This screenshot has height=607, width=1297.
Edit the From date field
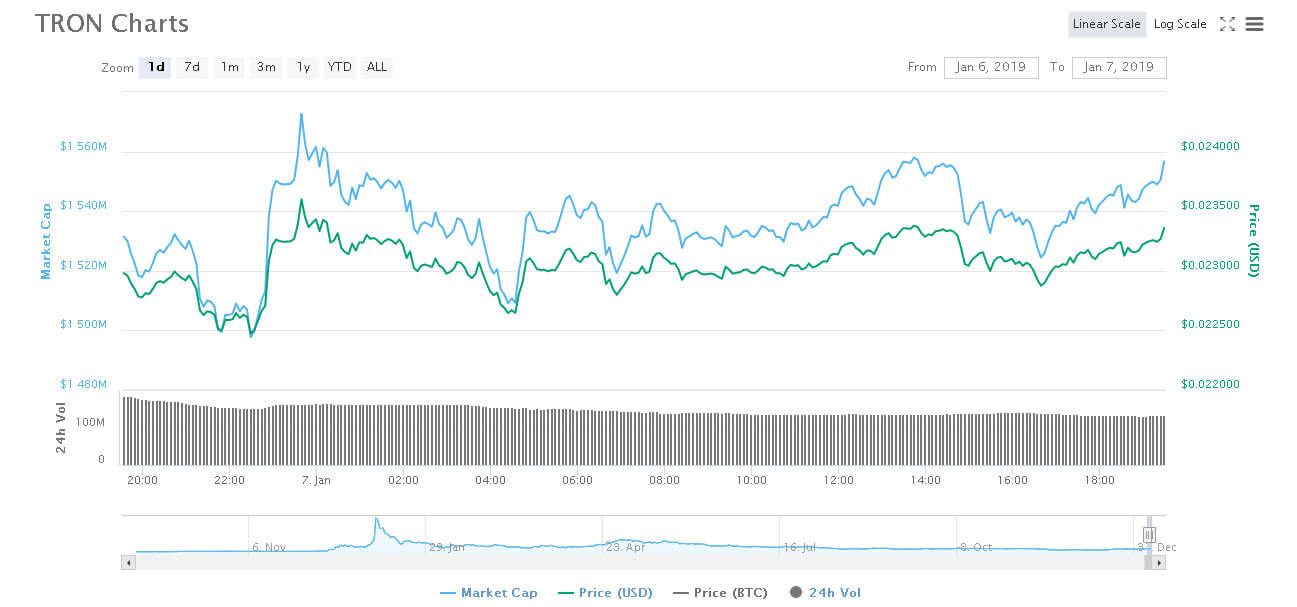(991, 67)
